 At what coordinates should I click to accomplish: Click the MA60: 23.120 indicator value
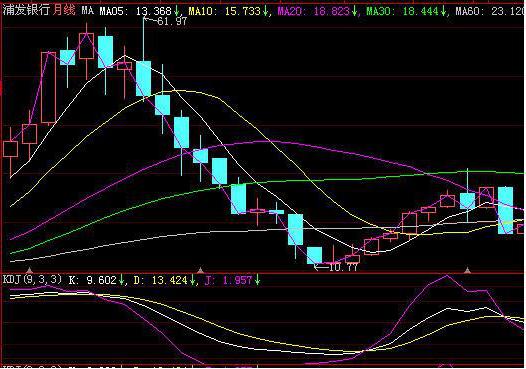pyautogui.click(x=489, y=11)
